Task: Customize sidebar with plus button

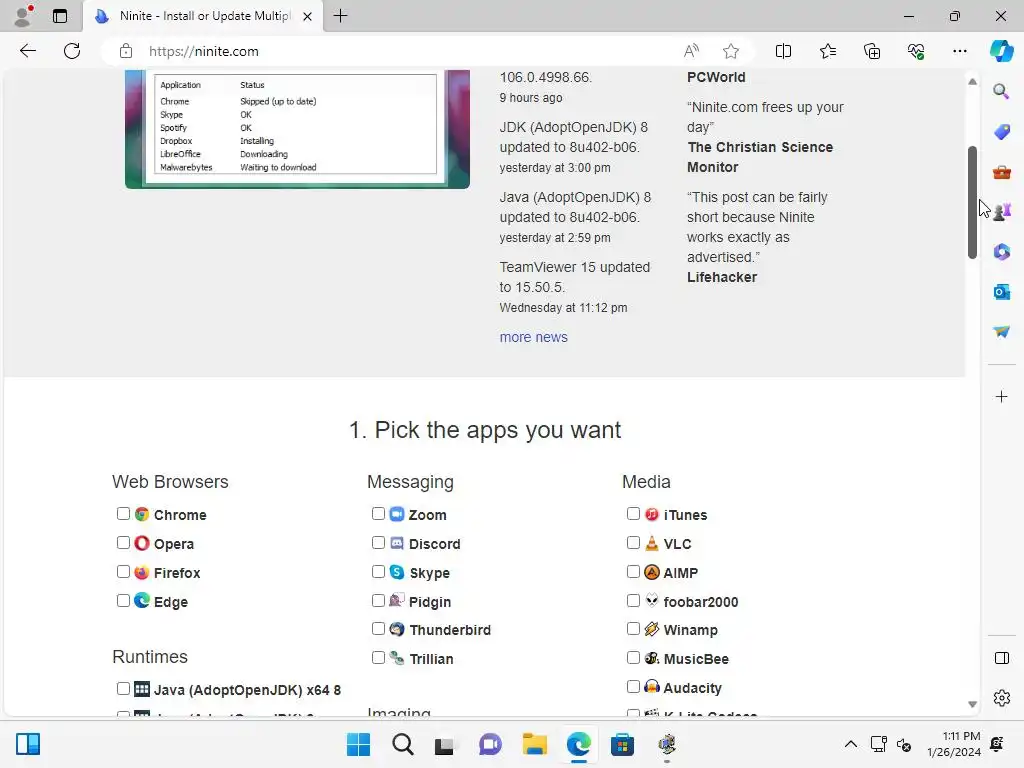Action: point(1001,396)
